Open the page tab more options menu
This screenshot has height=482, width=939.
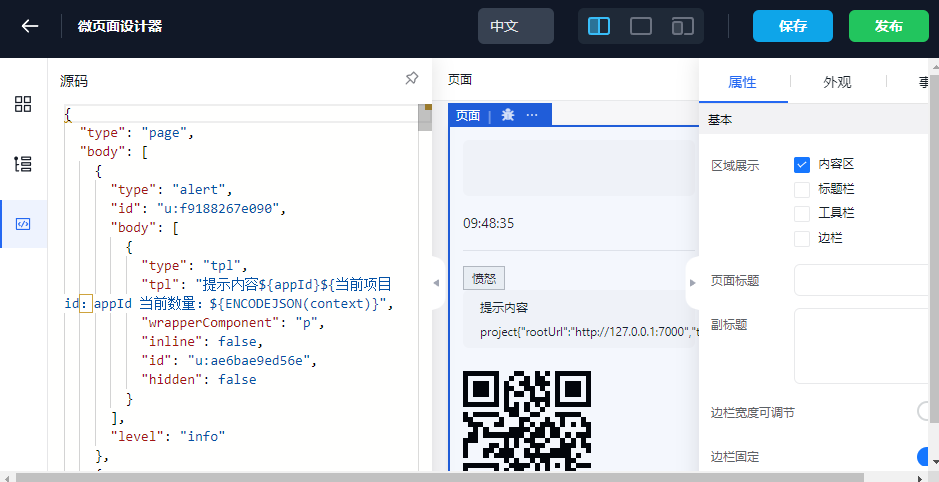tap(532, 115)
